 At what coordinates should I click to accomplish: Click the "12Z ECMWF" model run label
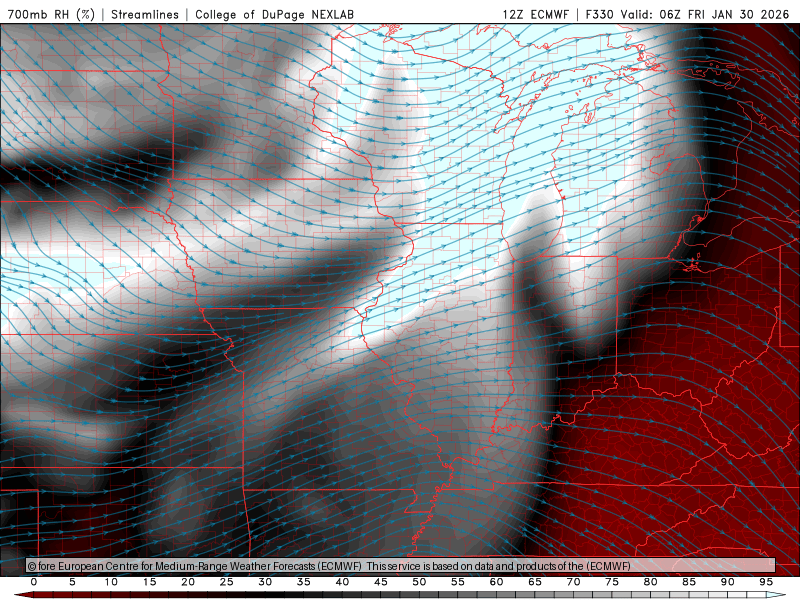point(535,14)
